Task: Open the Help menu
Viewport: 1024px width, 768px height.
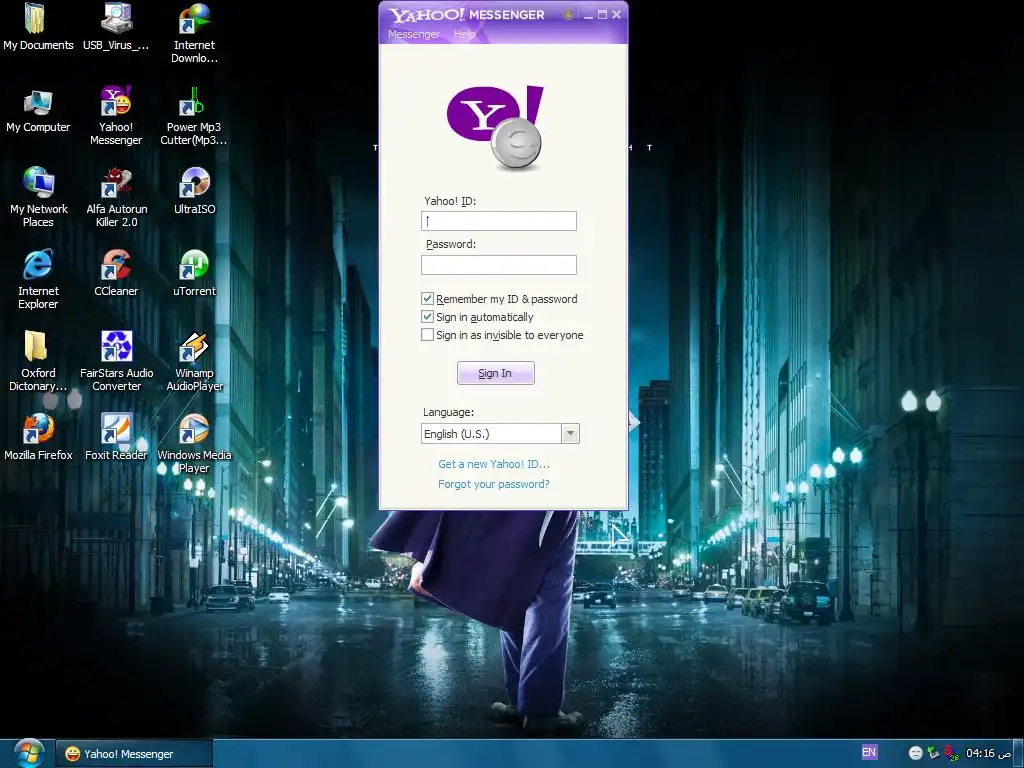Action: [x=464, y=34]
